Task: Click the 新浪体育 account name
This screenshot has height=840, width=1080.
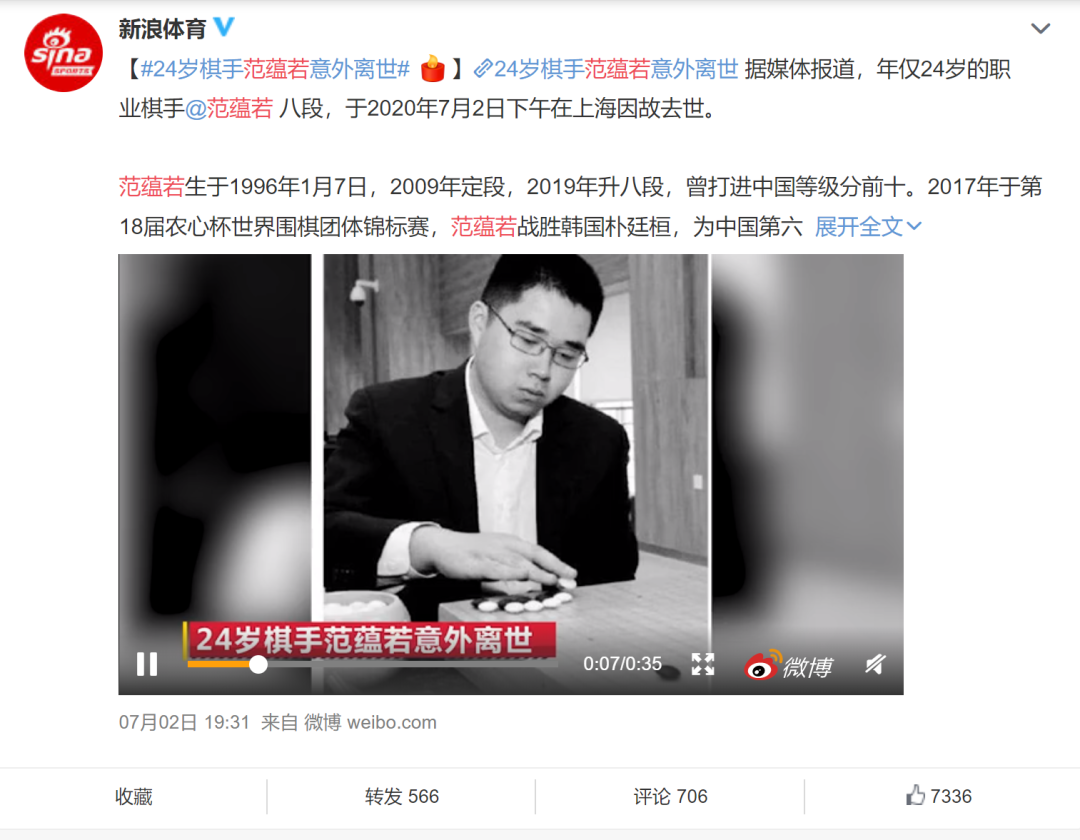Action: pos(163,28)
